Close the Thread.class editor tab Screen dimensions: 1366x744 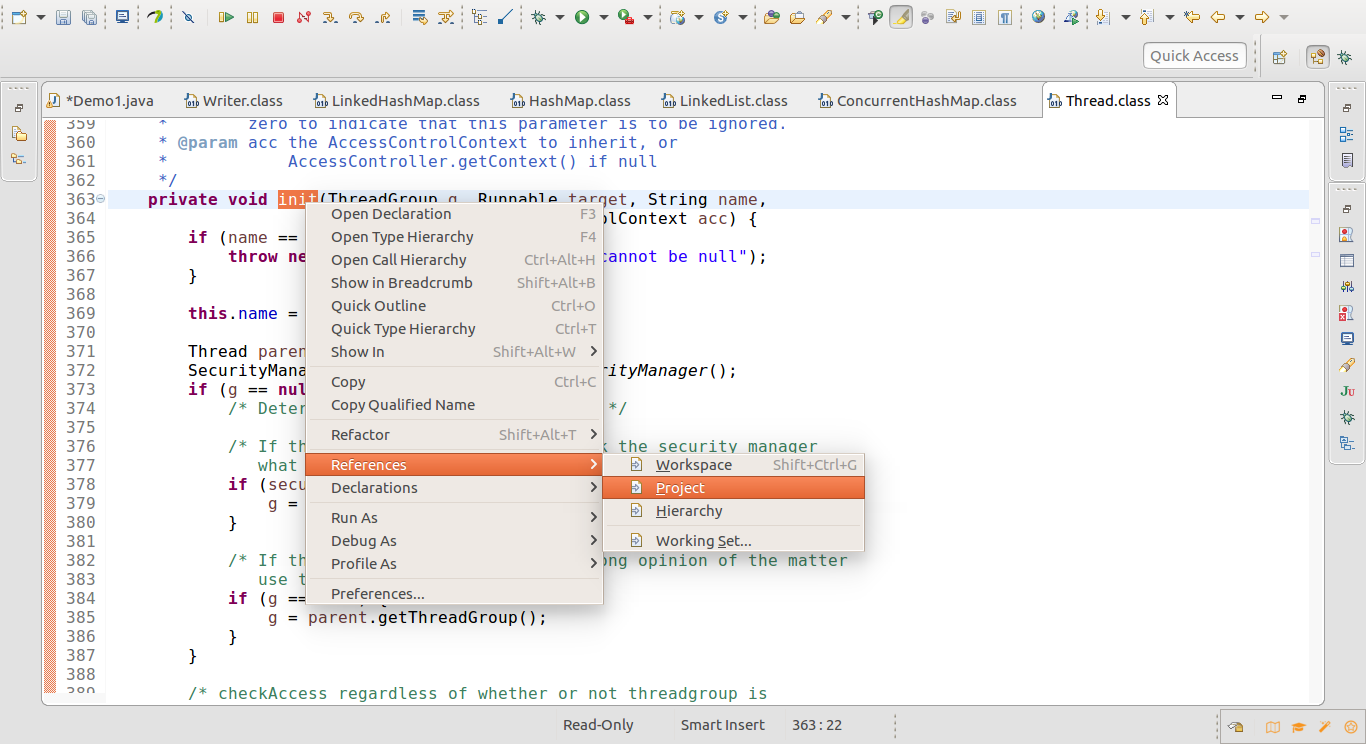[x=1162, y=101]
